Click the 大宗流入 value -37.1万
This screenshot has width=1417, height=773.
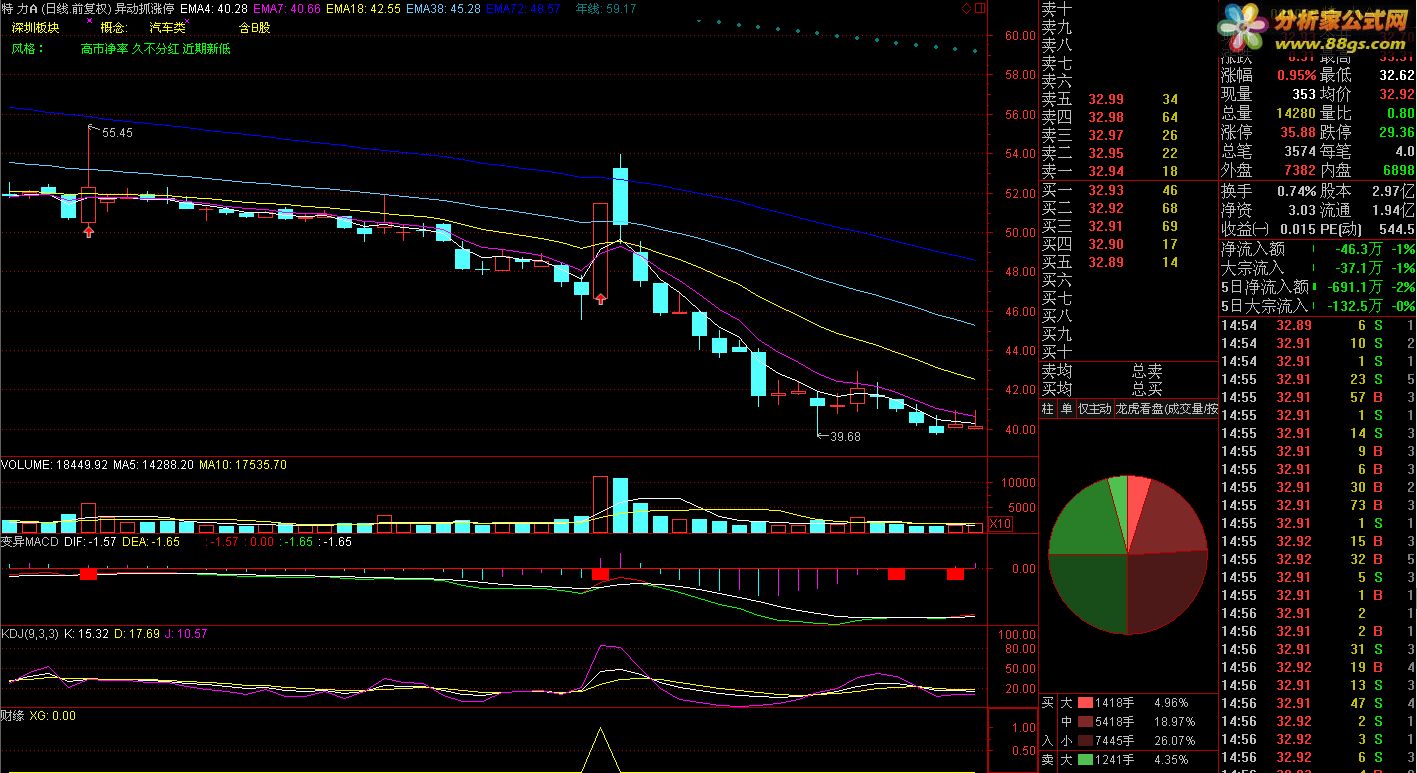(x=1359, y=268)
